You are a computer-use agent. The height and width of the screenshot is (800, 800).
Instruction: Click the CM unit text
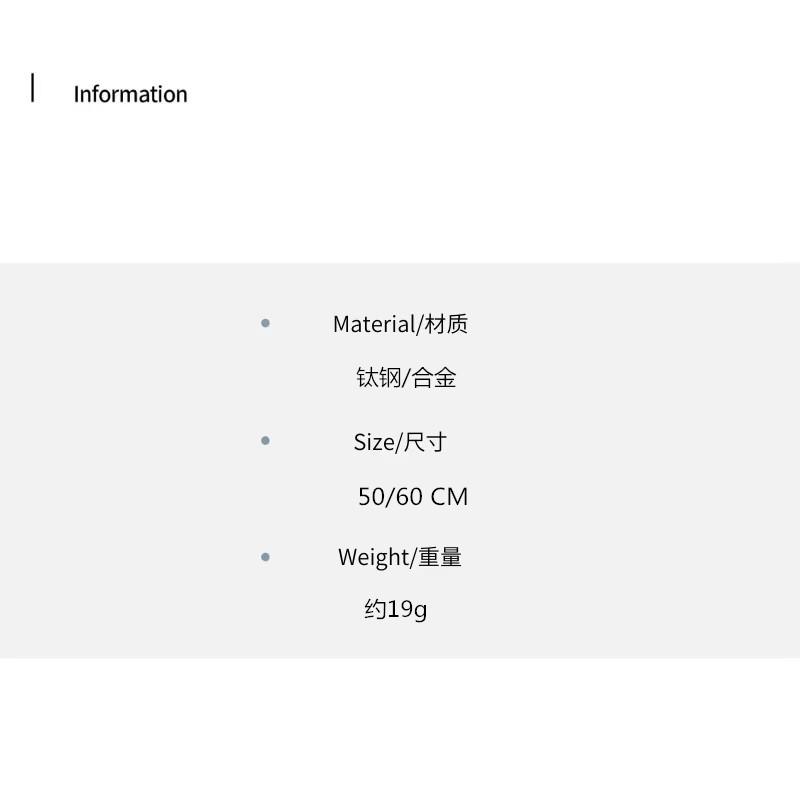(449, 497)
